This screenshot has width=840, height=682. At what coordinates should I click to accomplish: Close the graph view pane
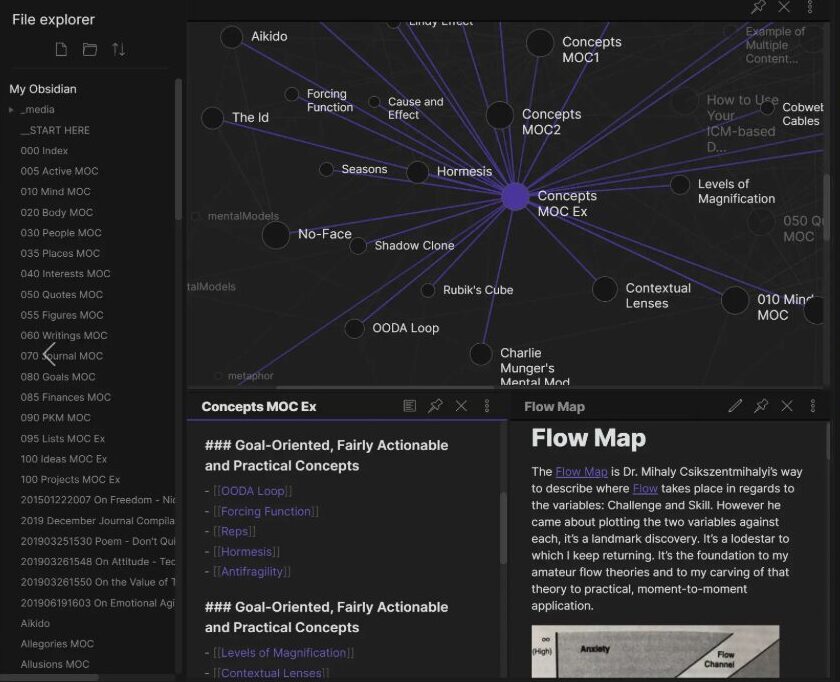point(784,7)
